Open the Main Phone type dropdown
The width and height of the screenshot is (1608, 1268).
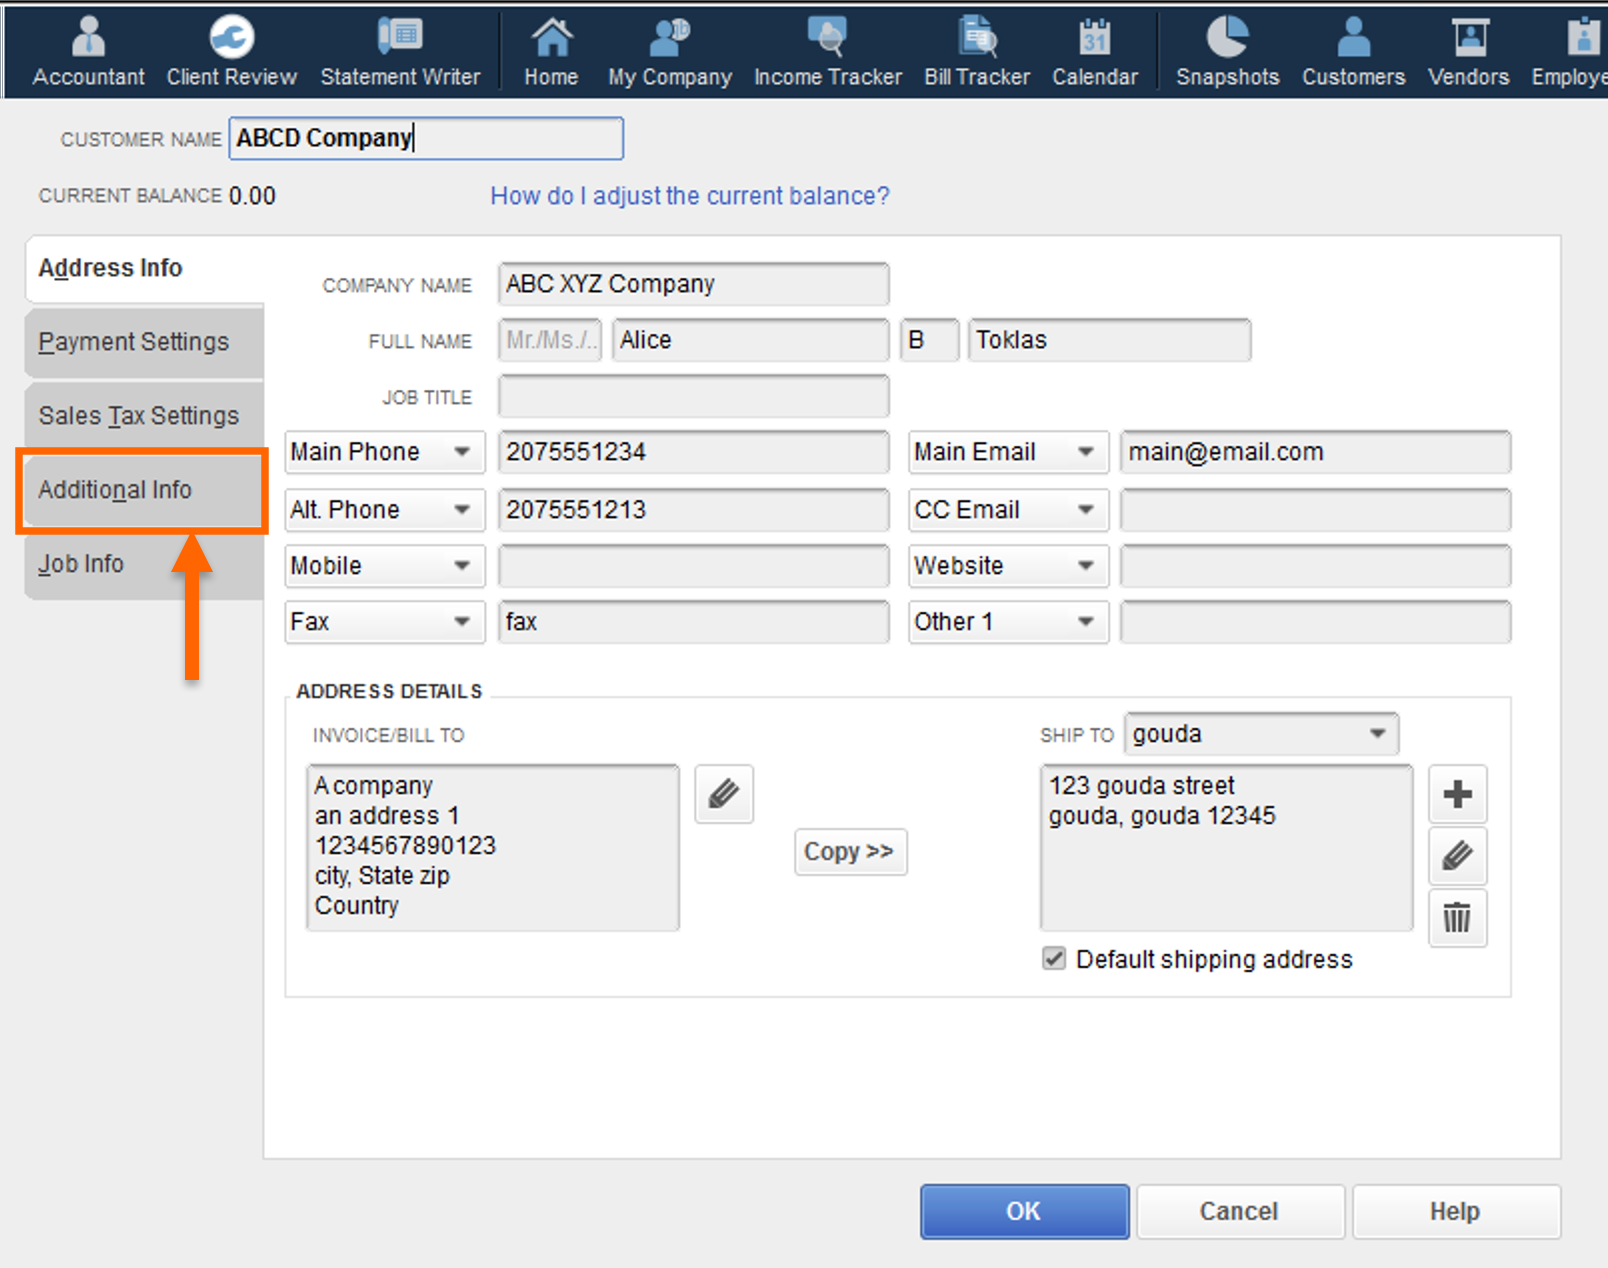pos(462,452)
